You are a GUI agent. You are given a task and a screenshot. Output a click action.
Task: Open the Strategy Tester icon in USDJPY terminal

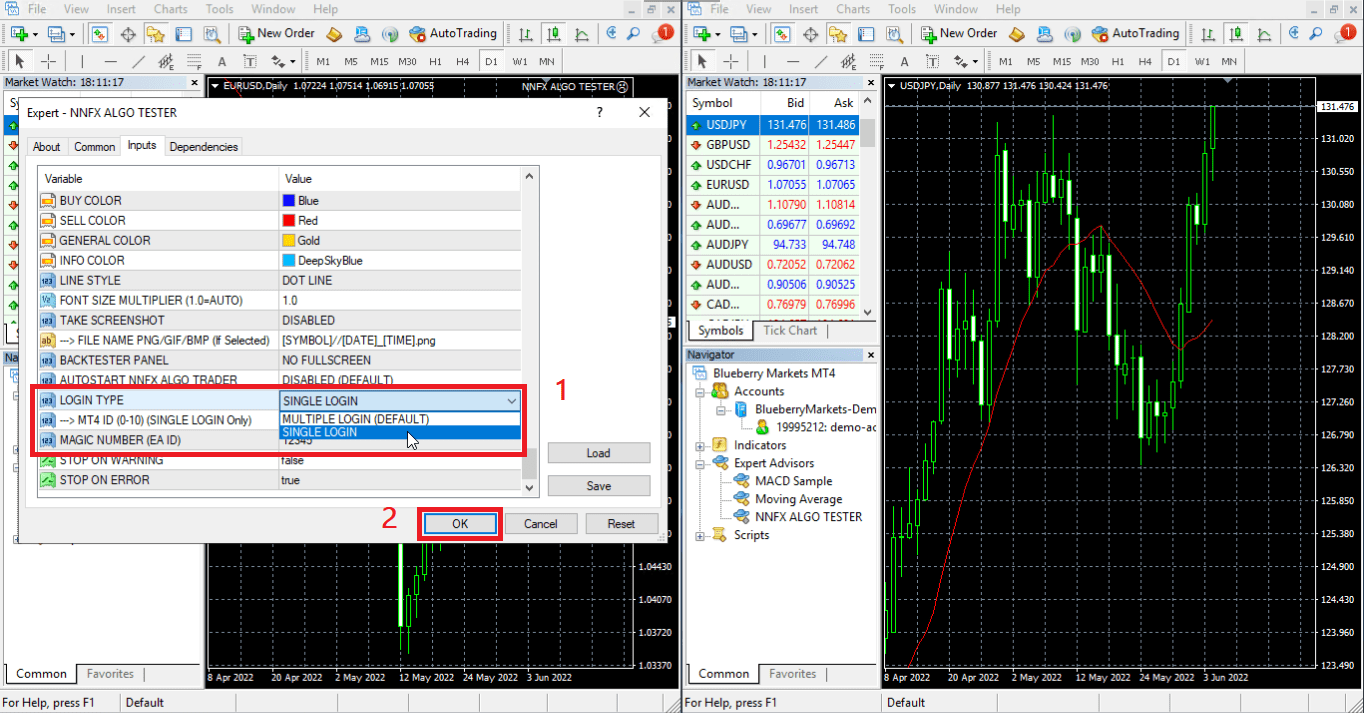pyautogui.click(x=893, y=34)
